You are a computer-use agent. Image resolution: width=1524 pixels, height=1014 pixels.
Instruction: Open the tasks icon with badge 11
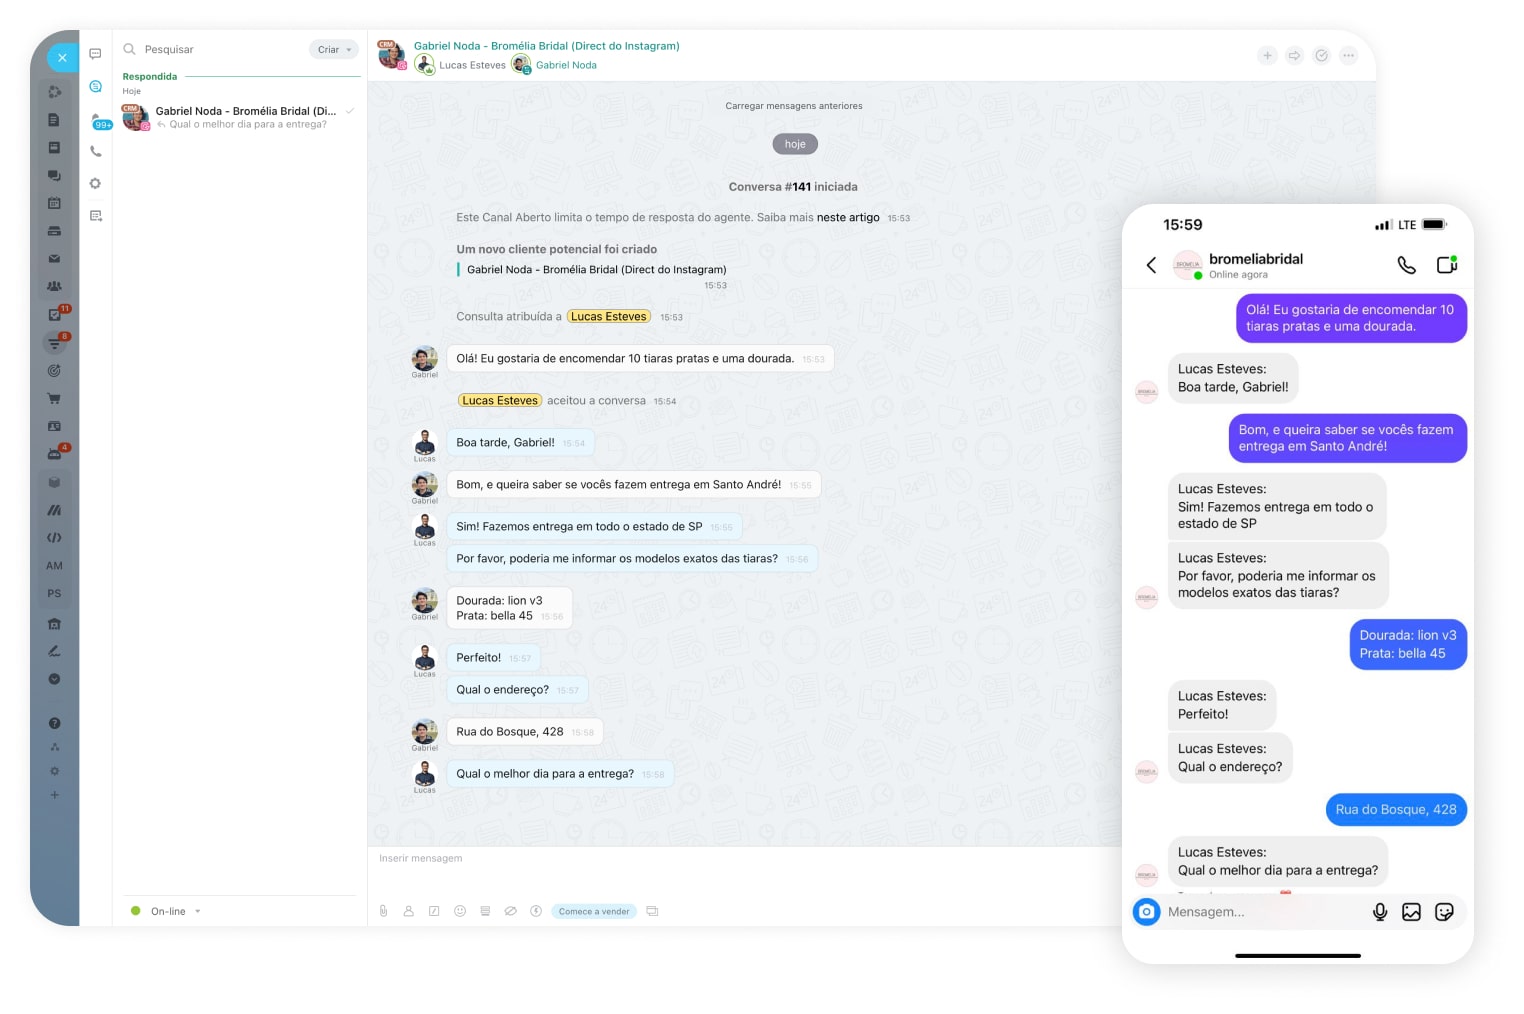tap(55, 314)
